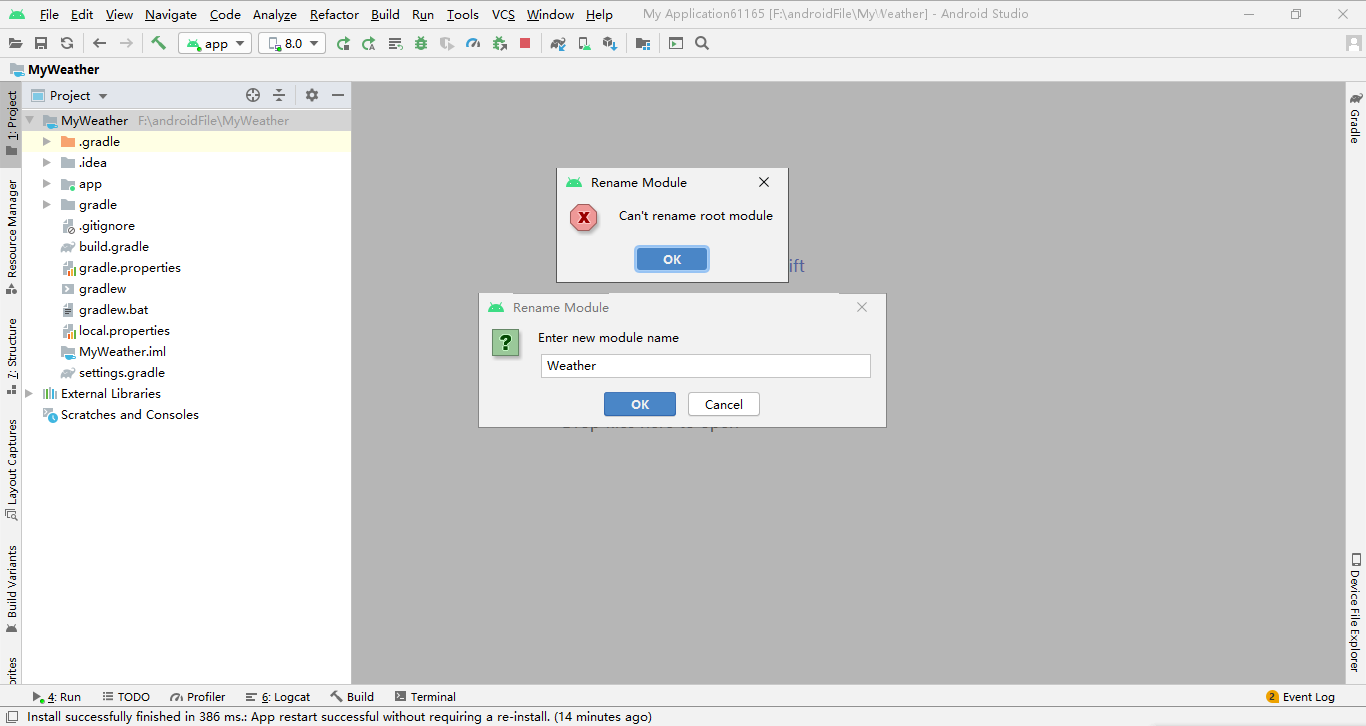The width and height of the screenshot is (1366, 726).
Task: Open the Navigate menu
Action: (171, 15)
